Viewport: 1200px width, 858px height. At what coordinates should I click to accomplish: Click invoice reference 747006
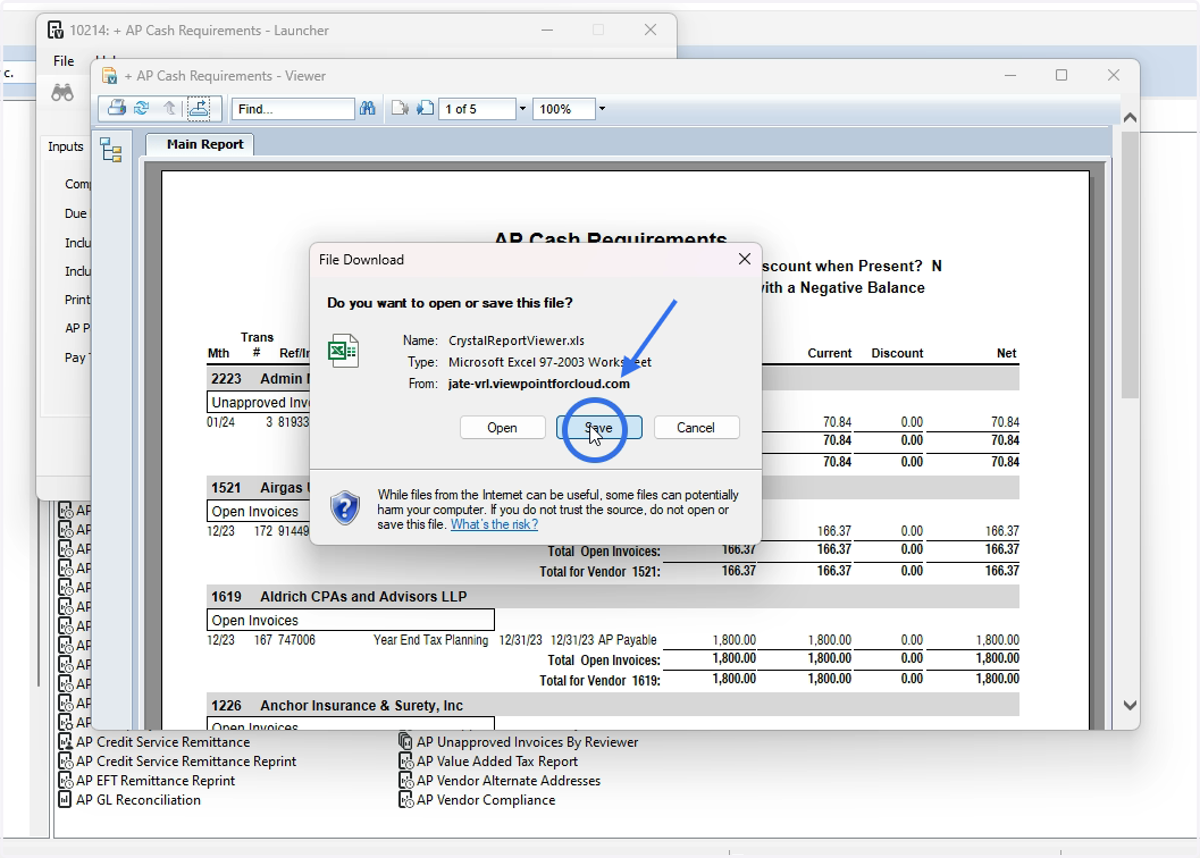coord(296,640)
